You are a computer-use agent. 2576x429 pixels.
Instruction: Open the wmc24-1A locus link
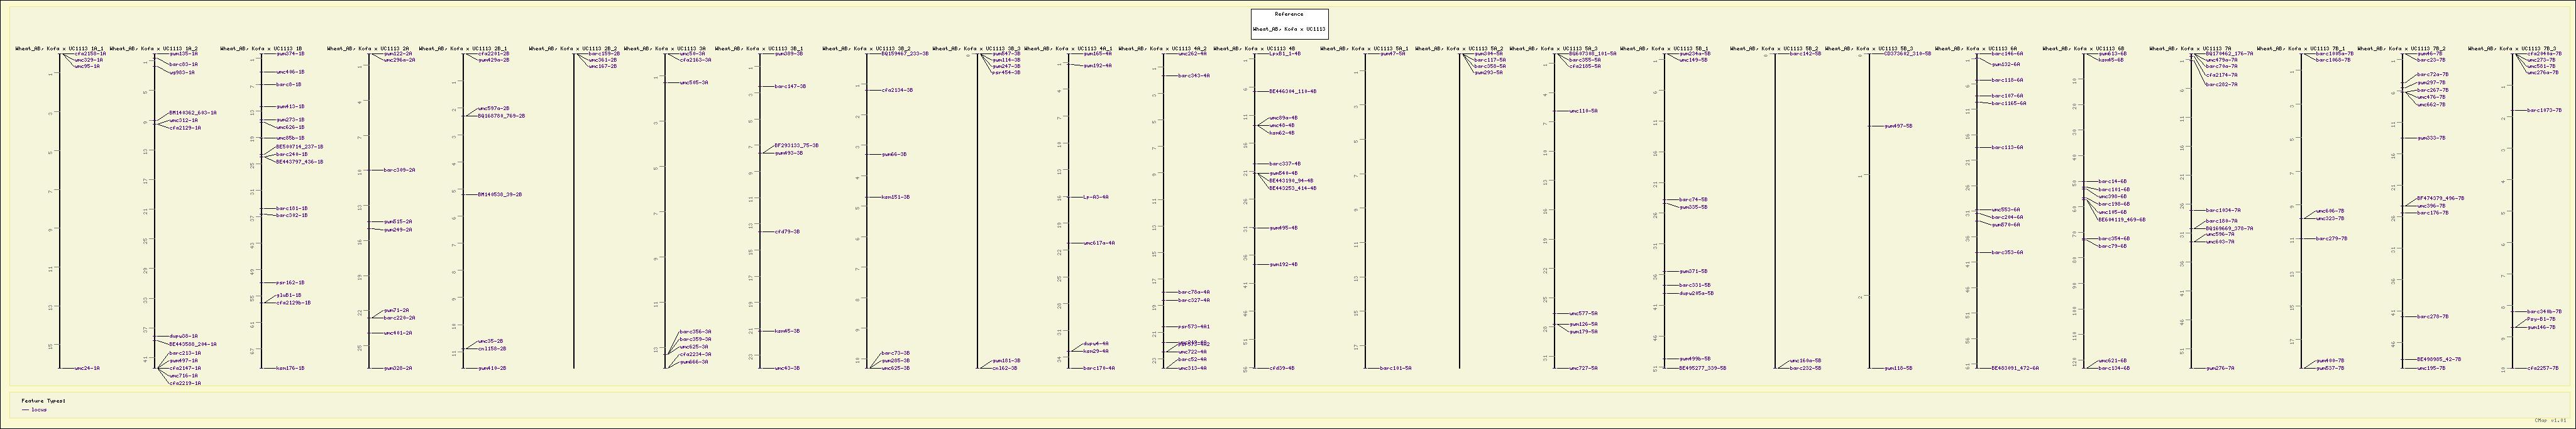87,368
